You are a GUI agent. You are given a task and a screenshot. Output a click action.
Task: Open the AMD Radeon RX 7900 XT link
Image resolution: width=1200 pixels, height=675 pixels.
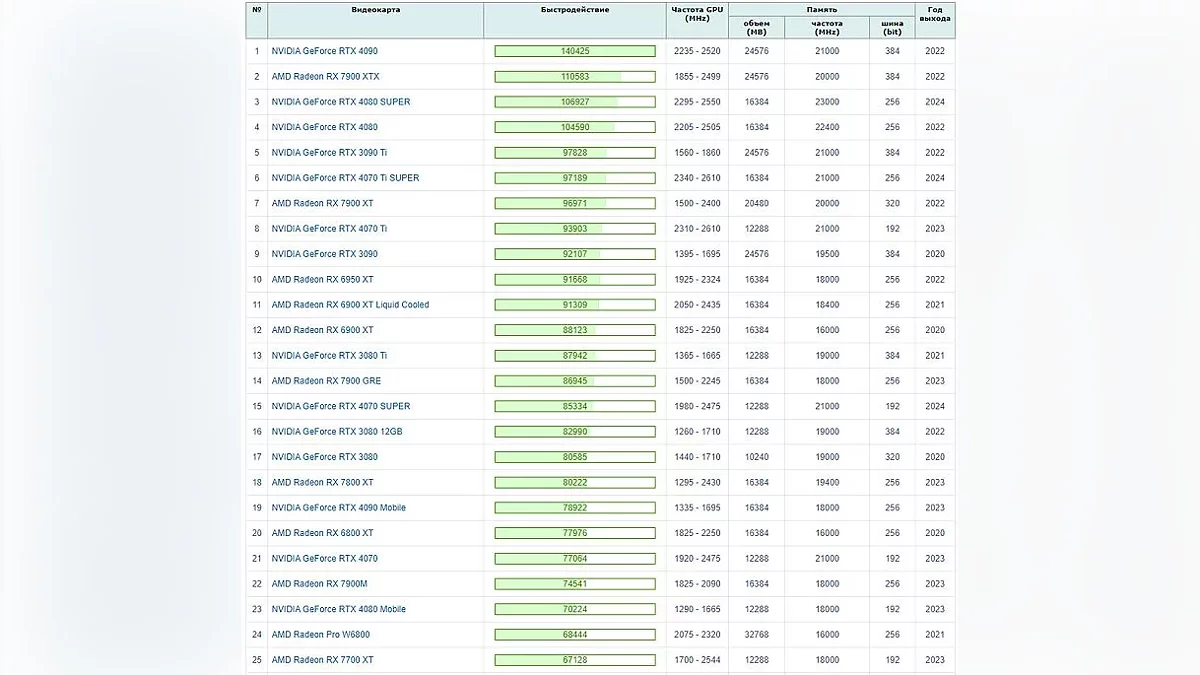(x=322, y=203)
